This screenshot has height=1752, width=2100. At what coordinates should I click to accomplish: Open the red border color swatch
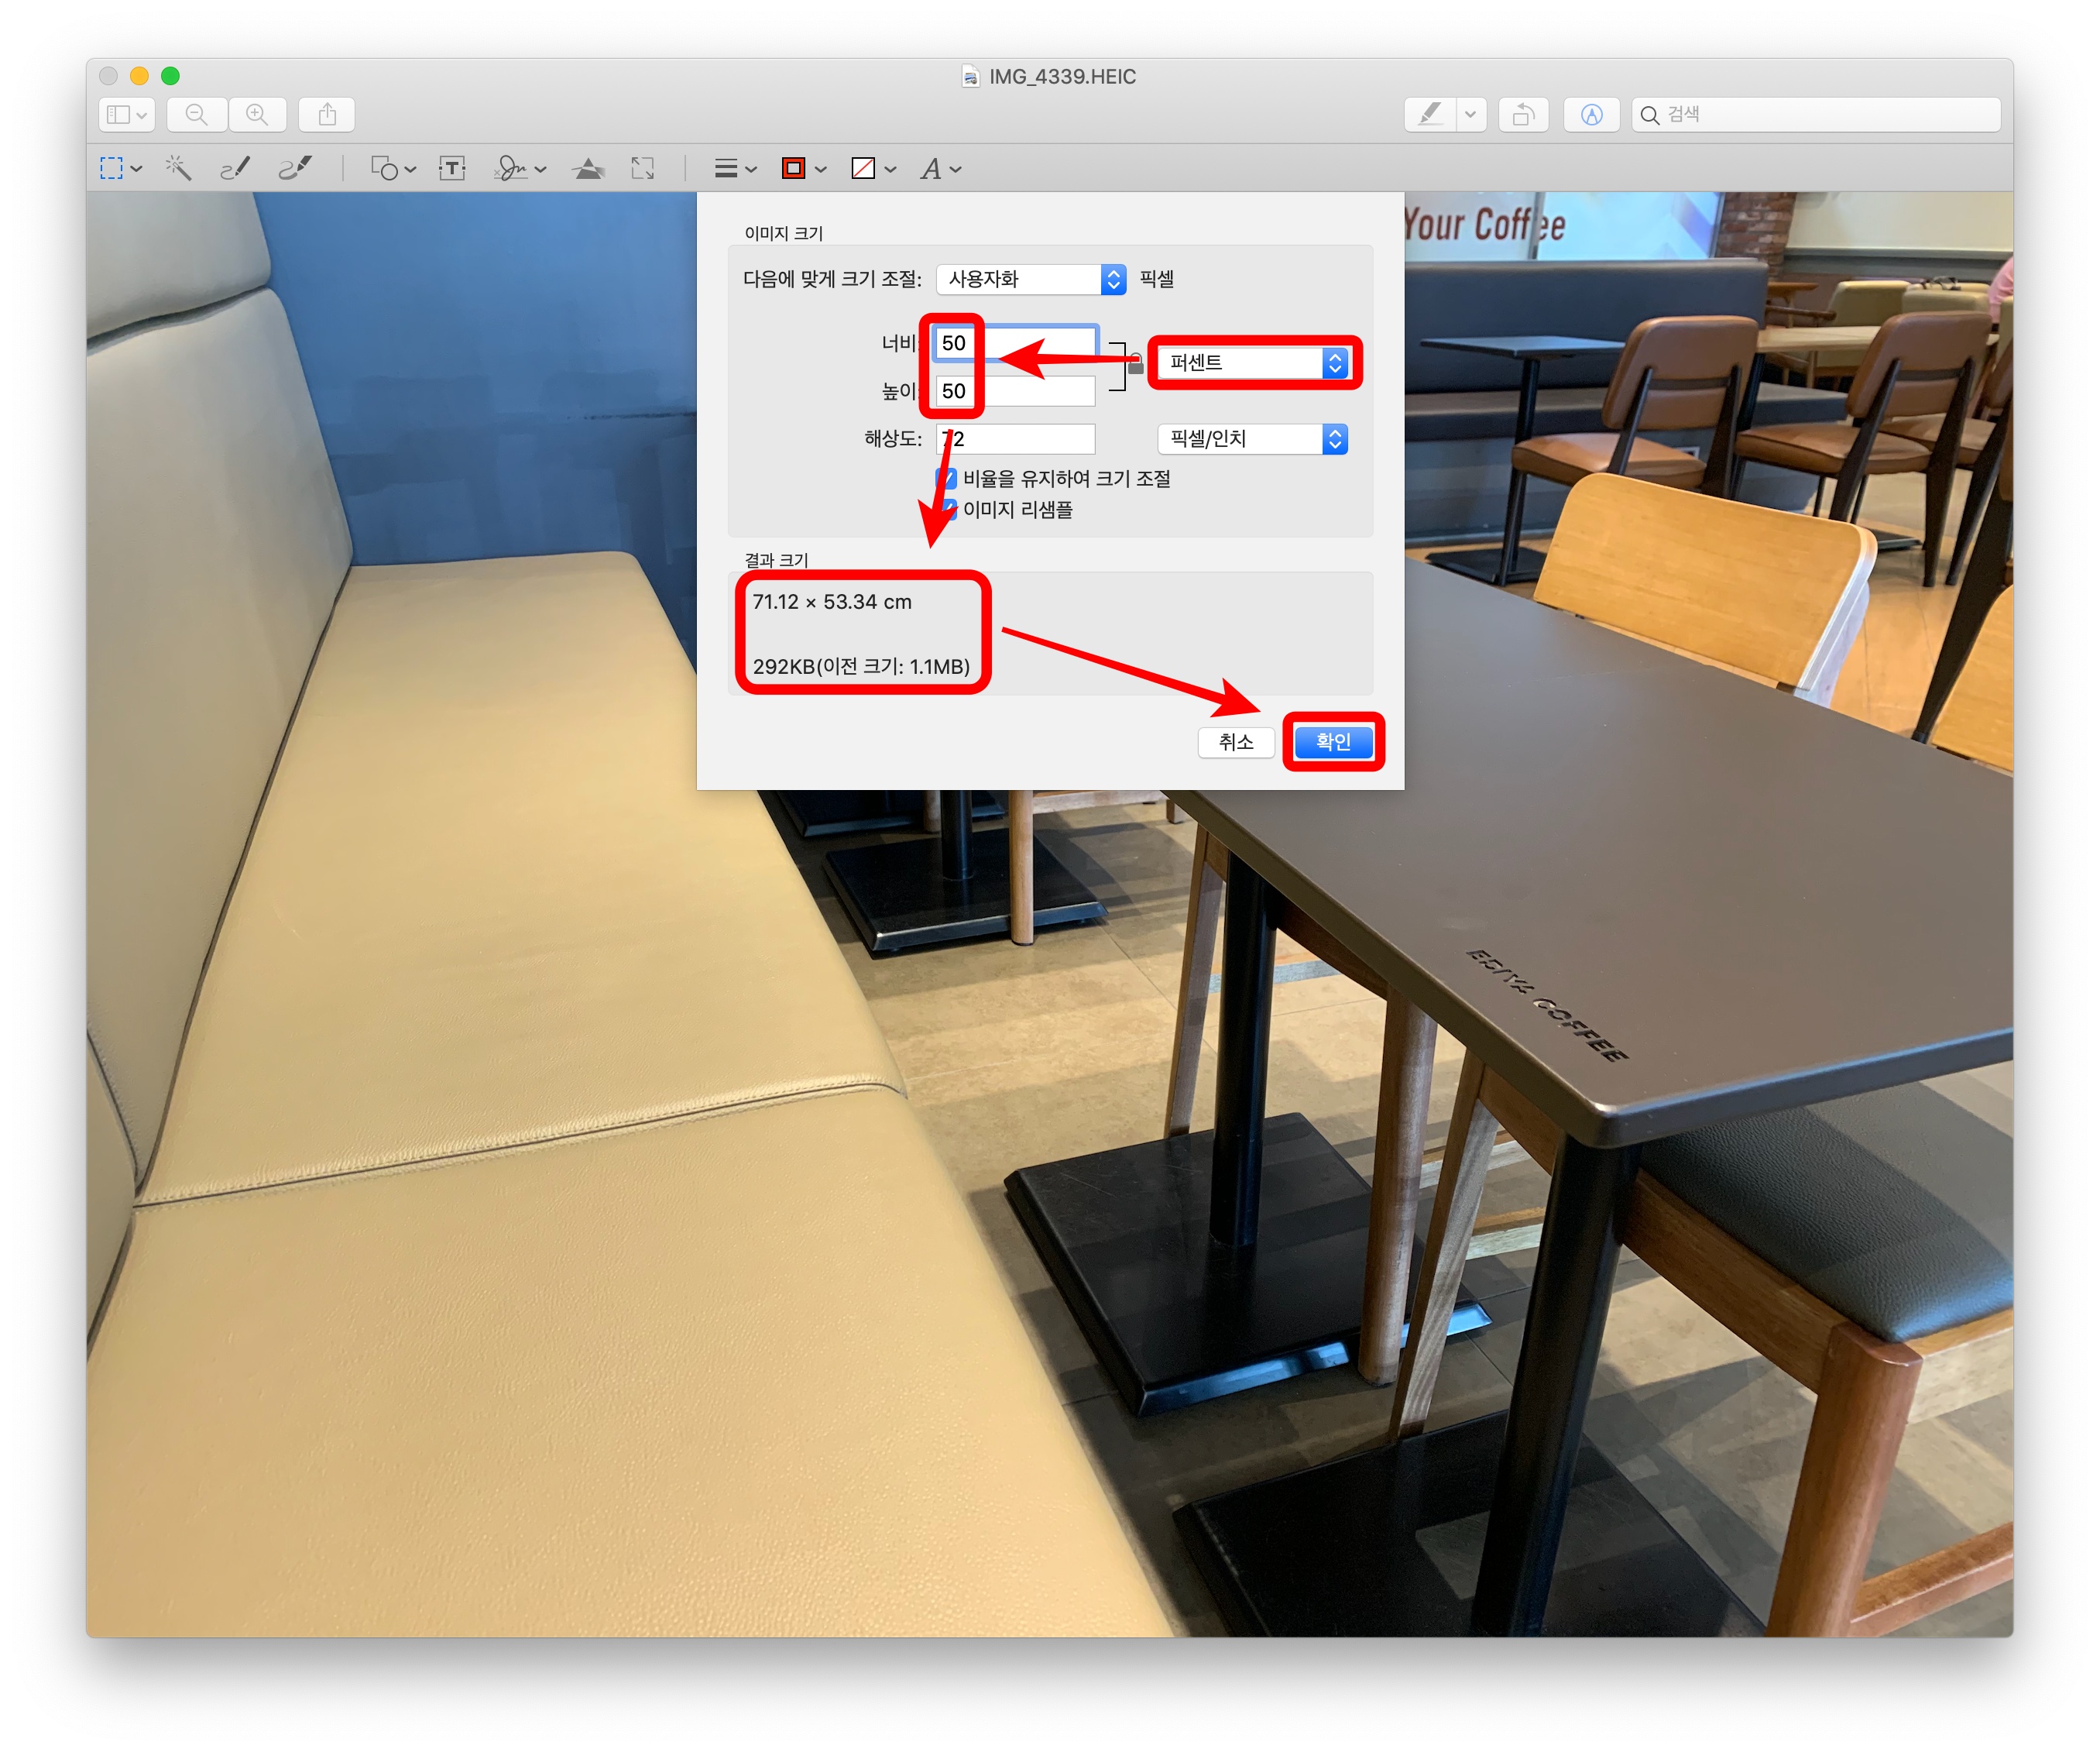794,168
